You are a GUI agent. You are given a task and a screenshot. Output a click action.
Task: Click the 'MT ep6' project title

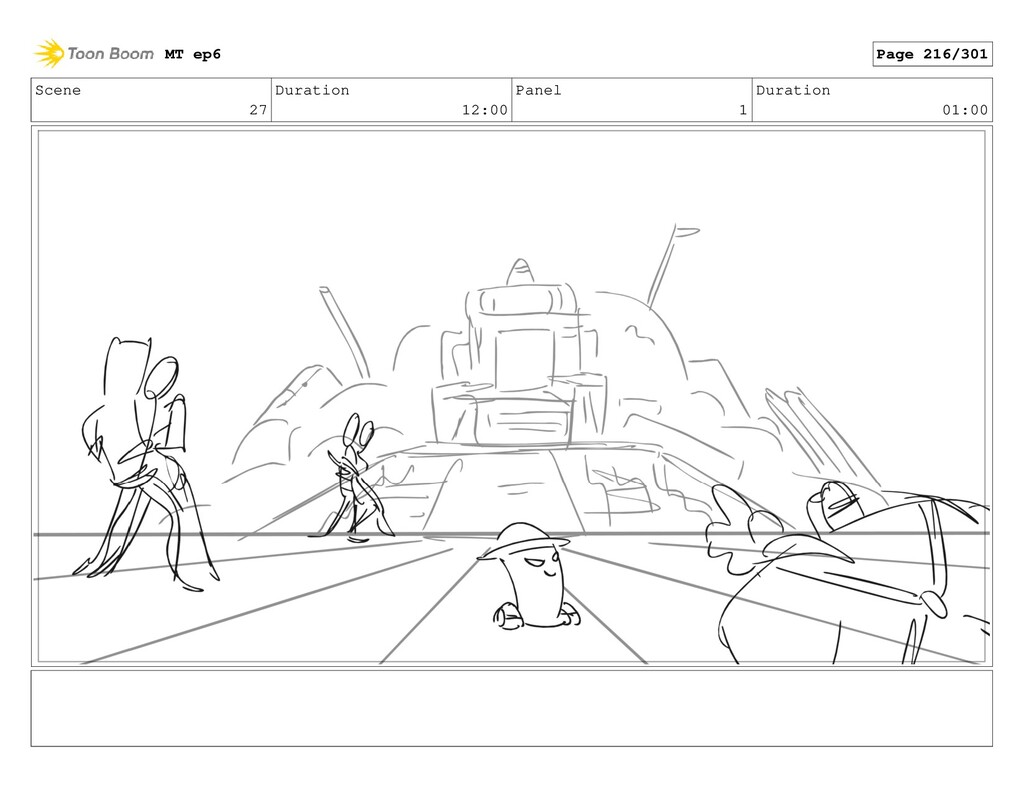pyautogui.click(x=193, y=54)
